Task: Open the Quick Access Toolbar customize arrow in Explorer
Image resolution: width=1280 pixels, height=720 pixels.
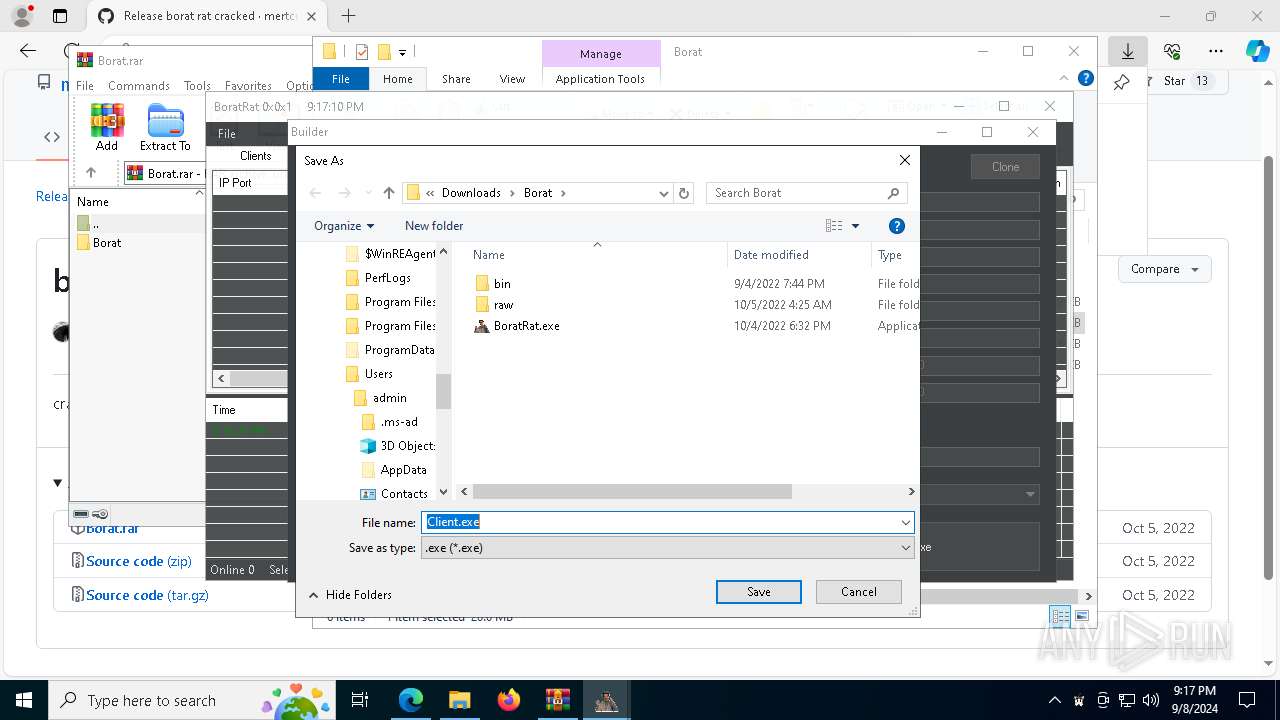Action: [402, 52]
